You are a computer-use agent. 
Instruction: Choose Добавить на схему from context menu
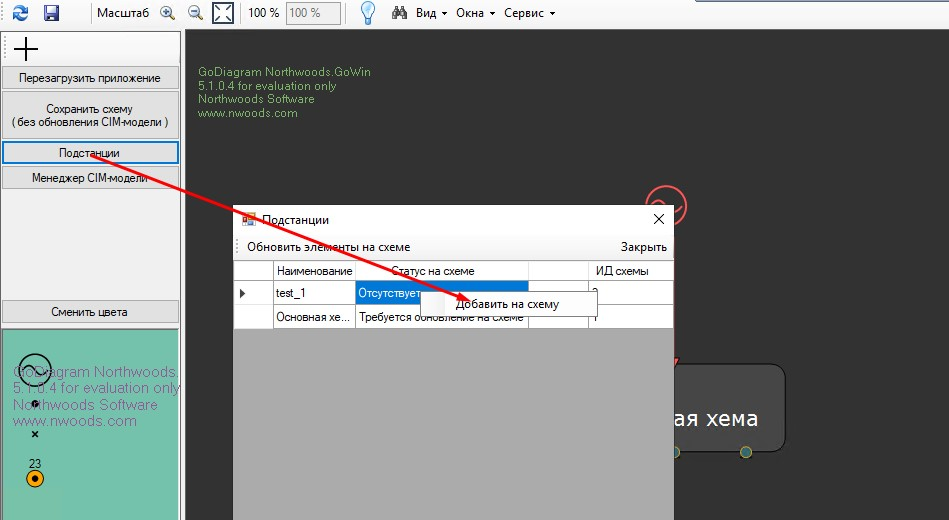(x=507, y=304)
